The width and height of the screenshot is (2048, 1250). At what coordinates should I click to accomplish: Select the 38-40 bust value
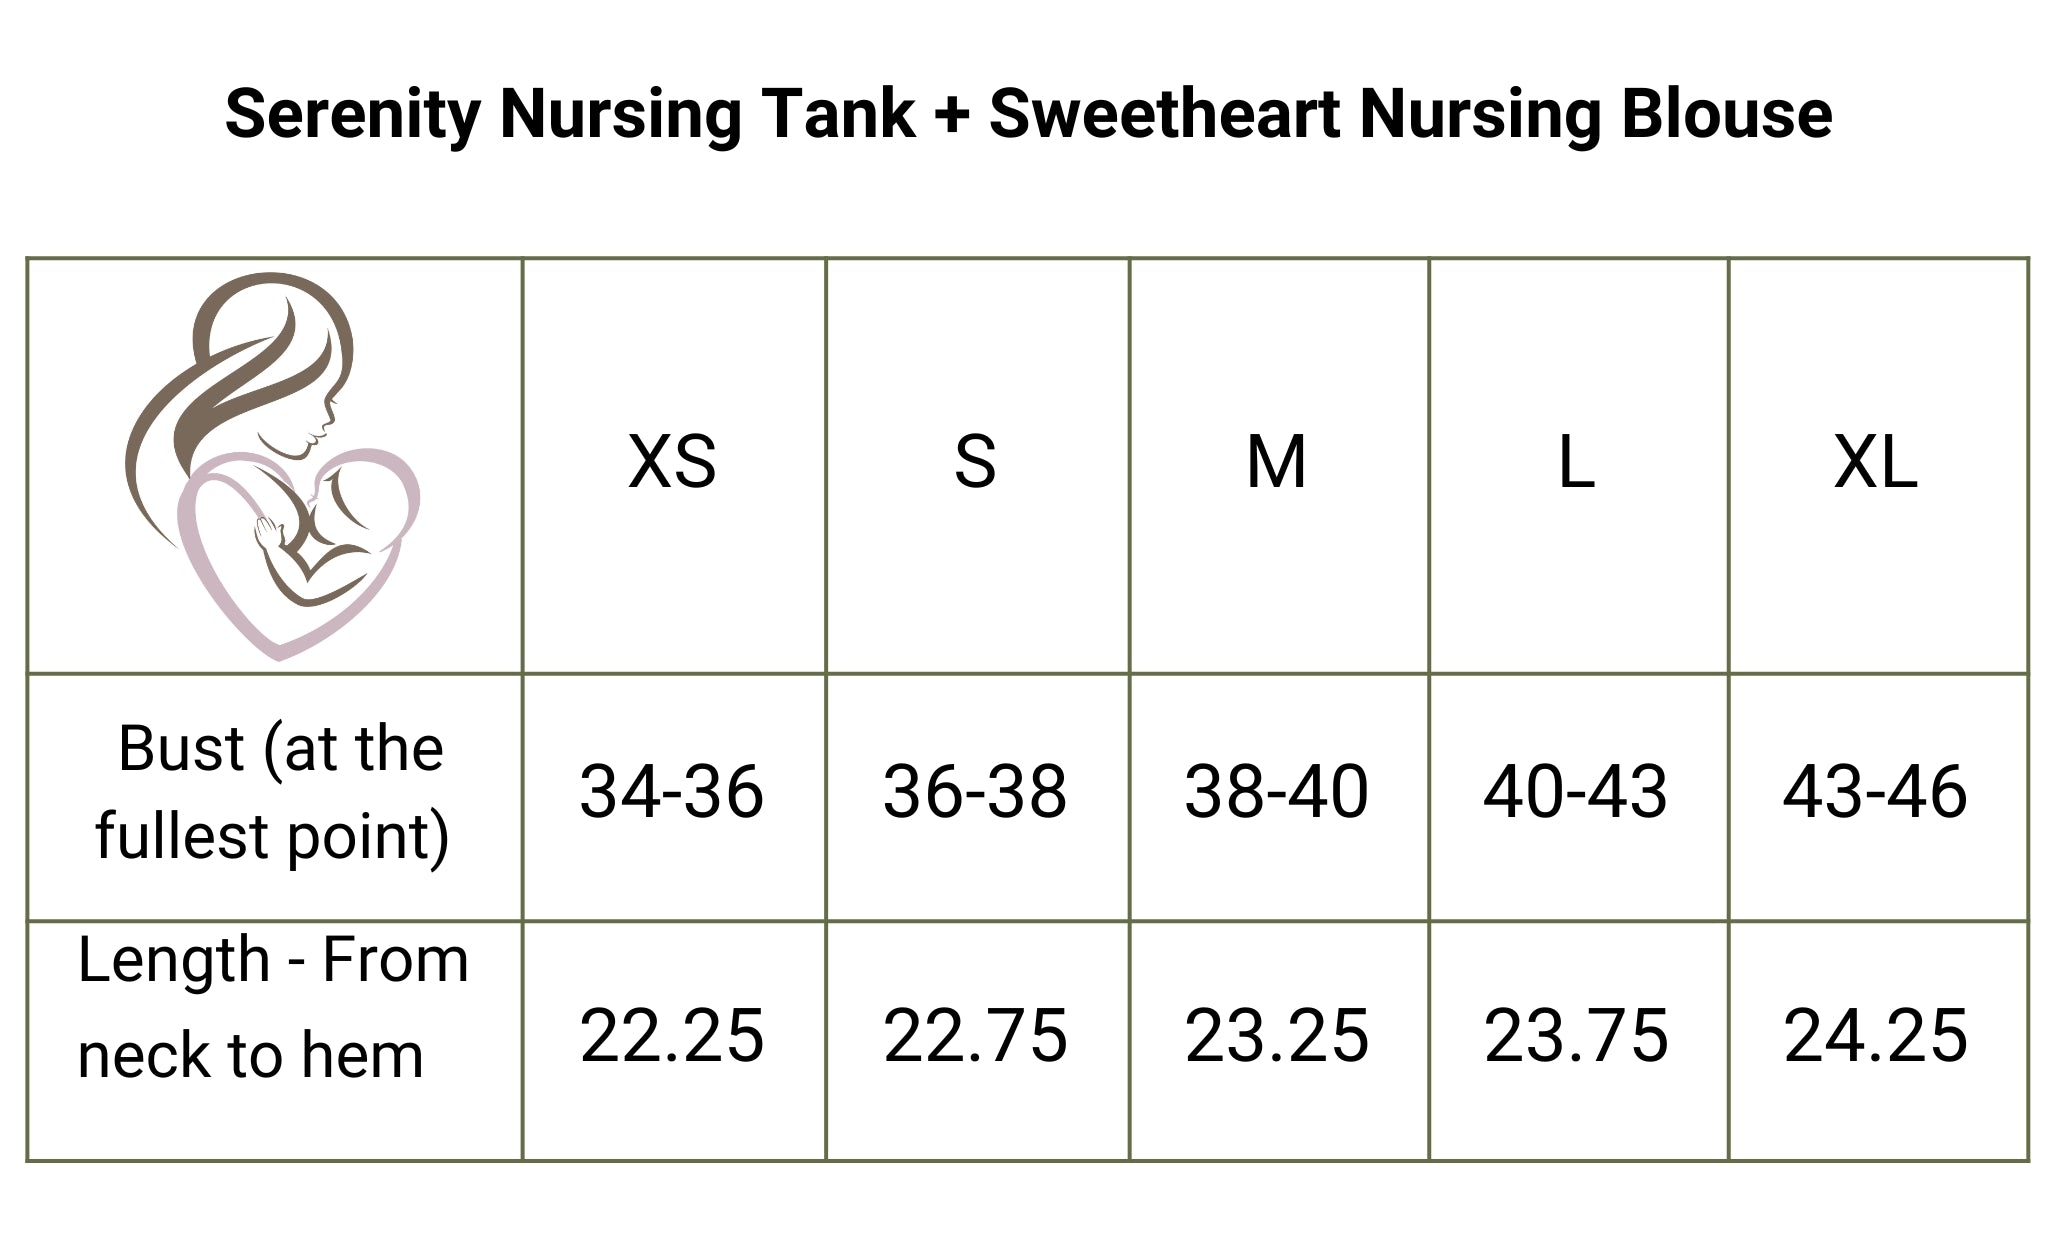1276,792
